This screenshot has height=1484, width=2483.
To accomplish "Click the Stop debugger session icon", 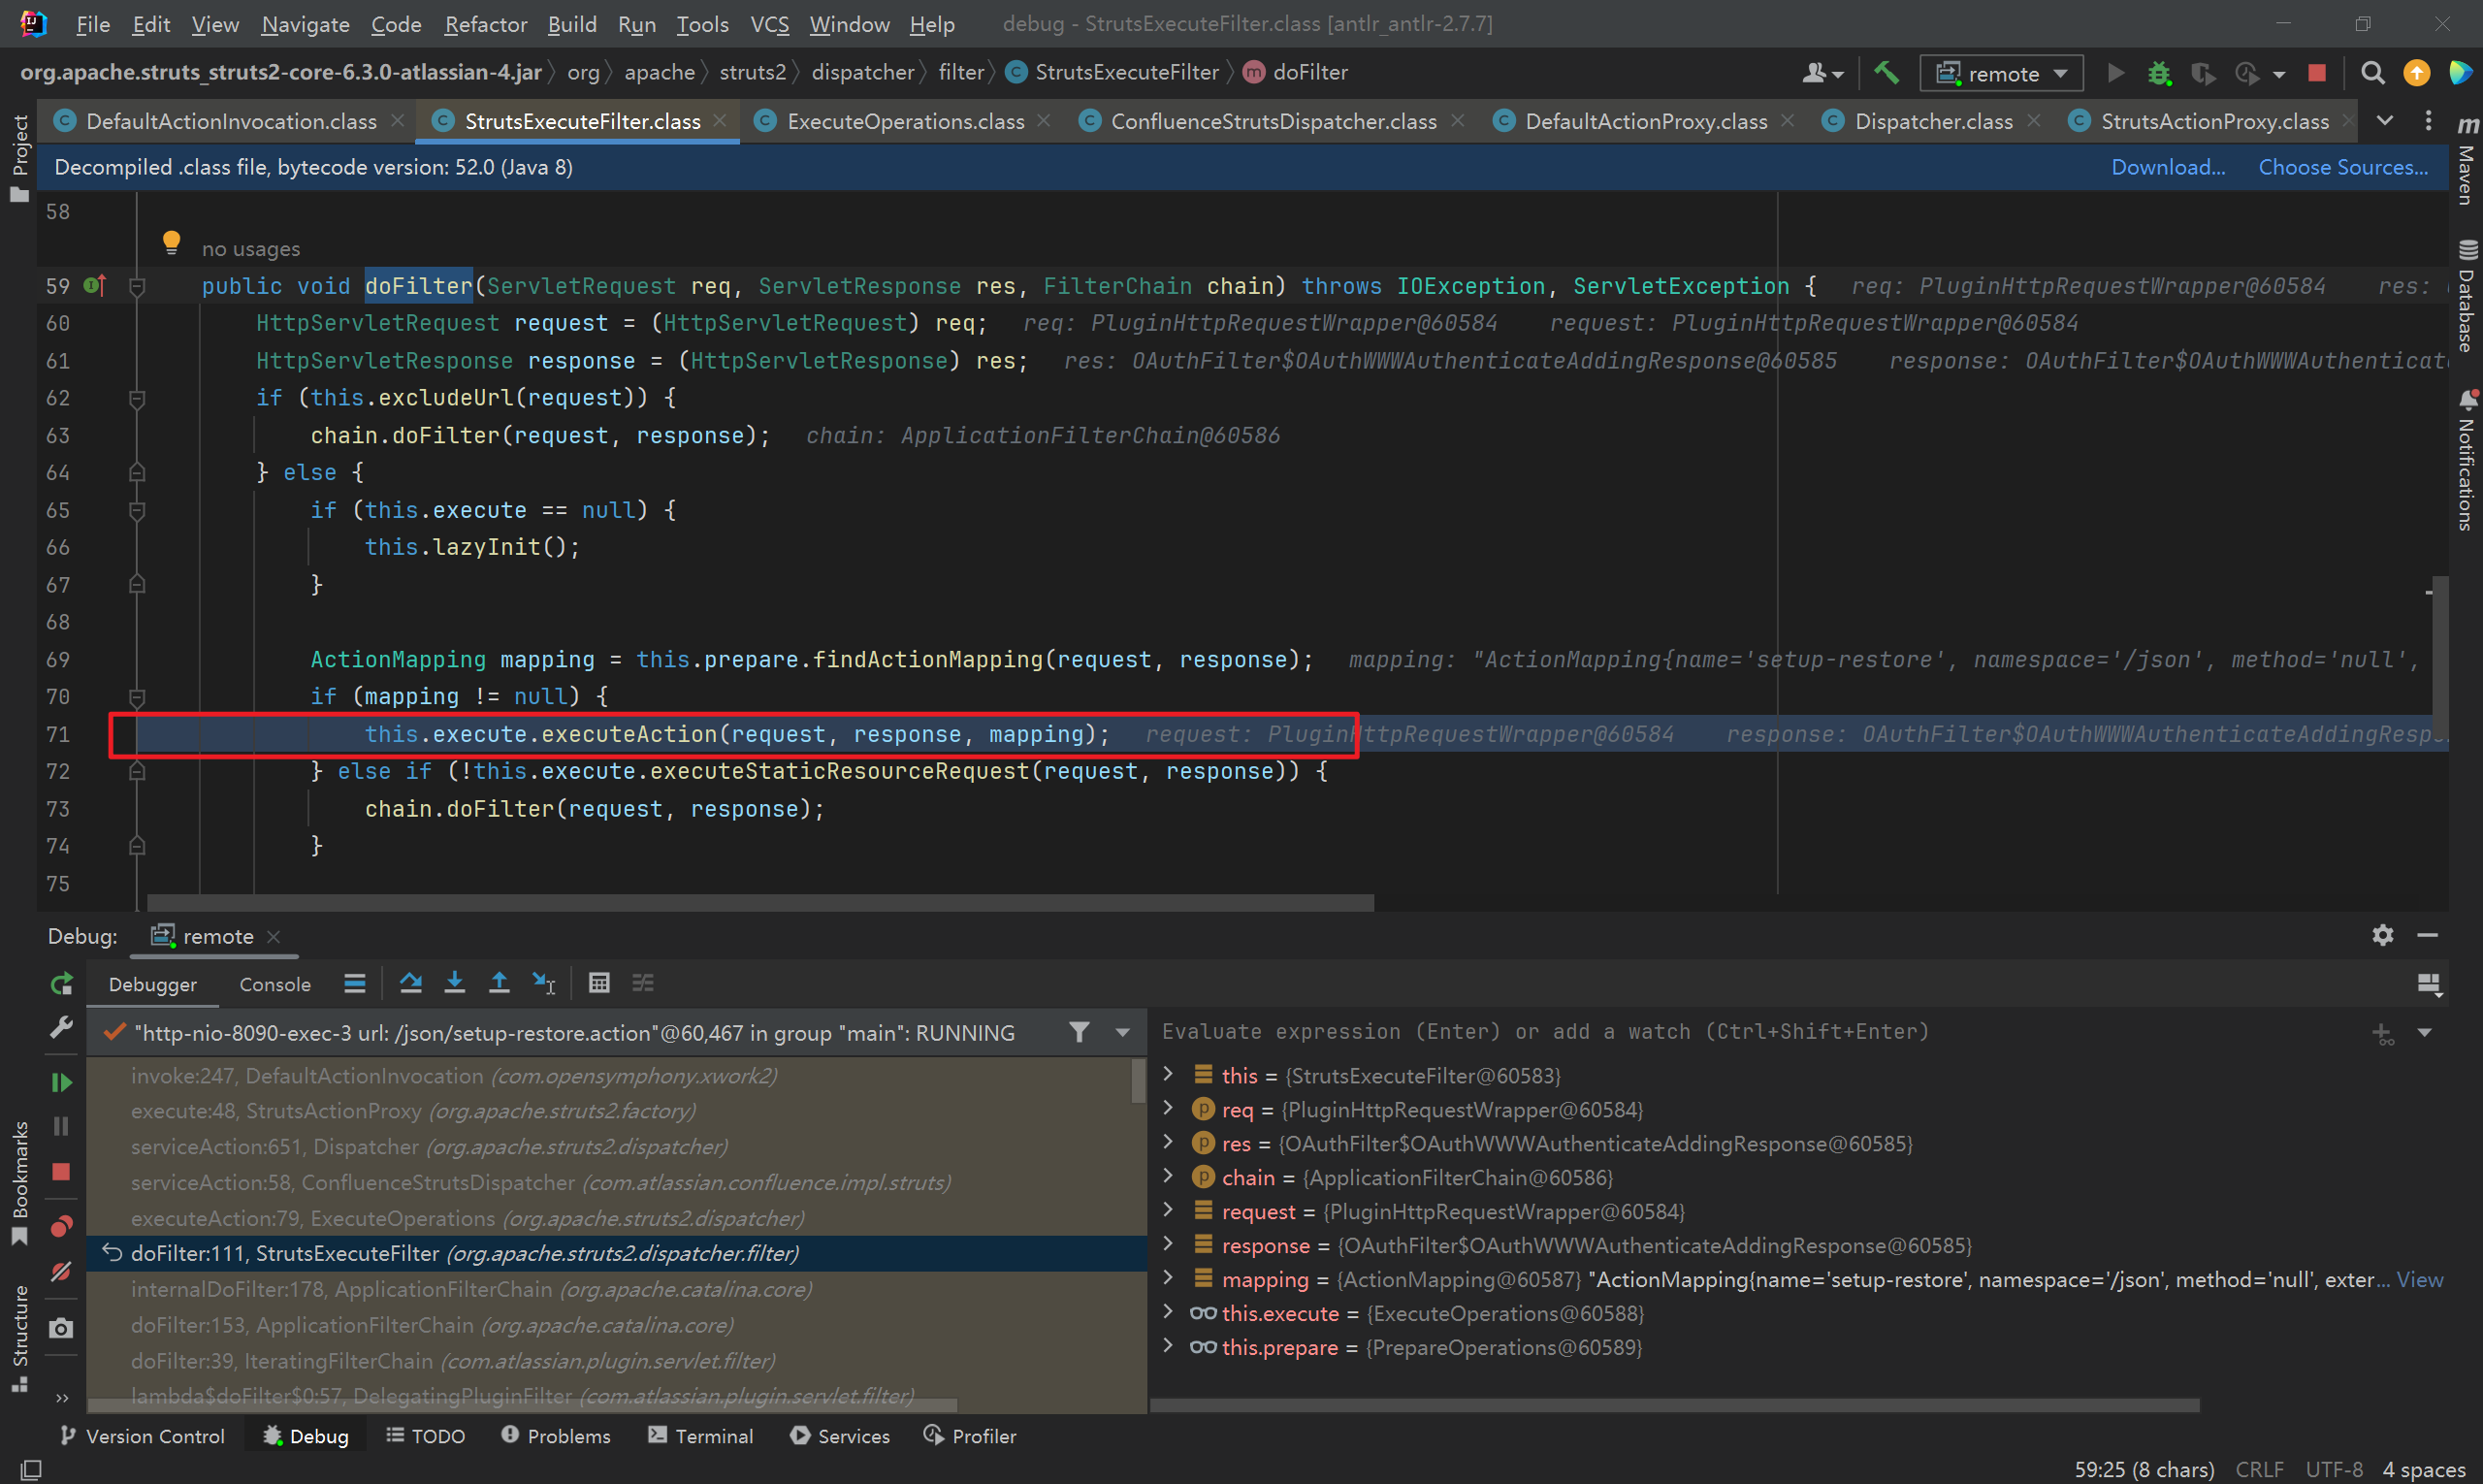I will pyautogui.click(x=2317, y=73).
